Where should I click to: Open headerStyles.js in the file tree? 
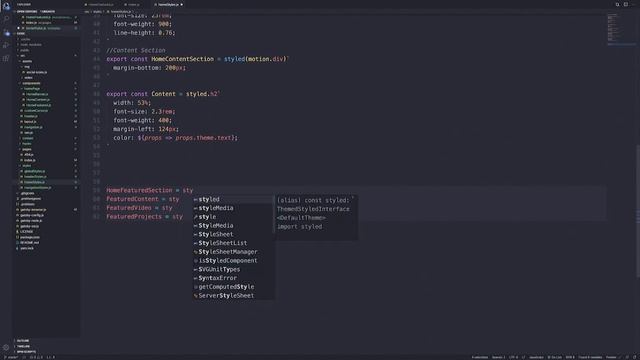tap(35, 177)
